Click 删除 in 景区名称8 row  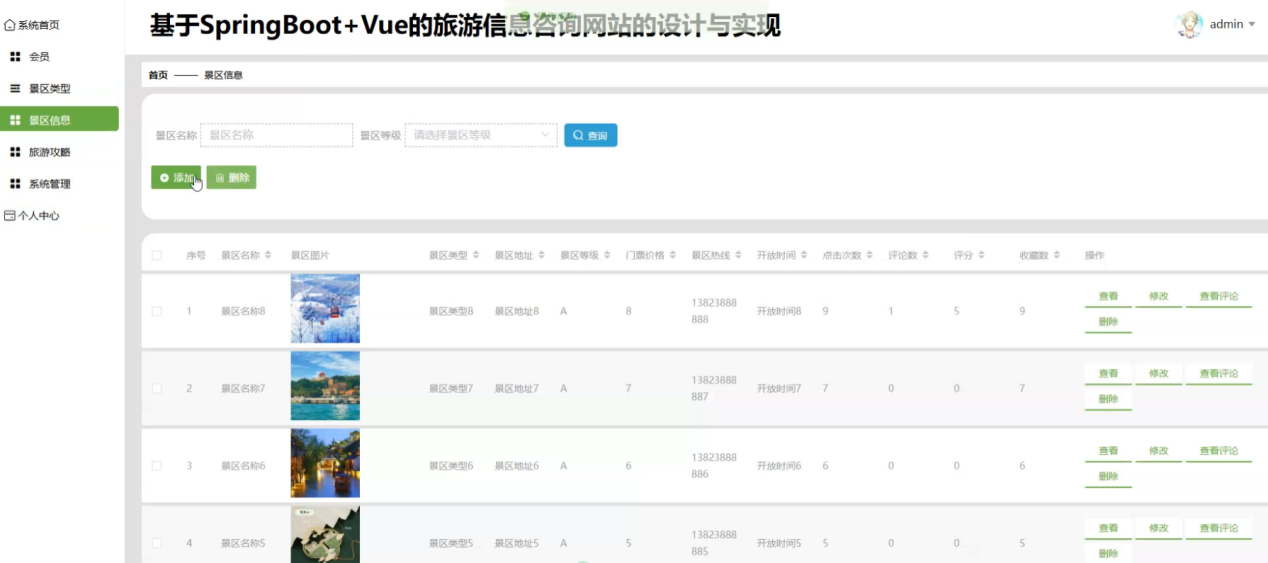coord(1108,323)
